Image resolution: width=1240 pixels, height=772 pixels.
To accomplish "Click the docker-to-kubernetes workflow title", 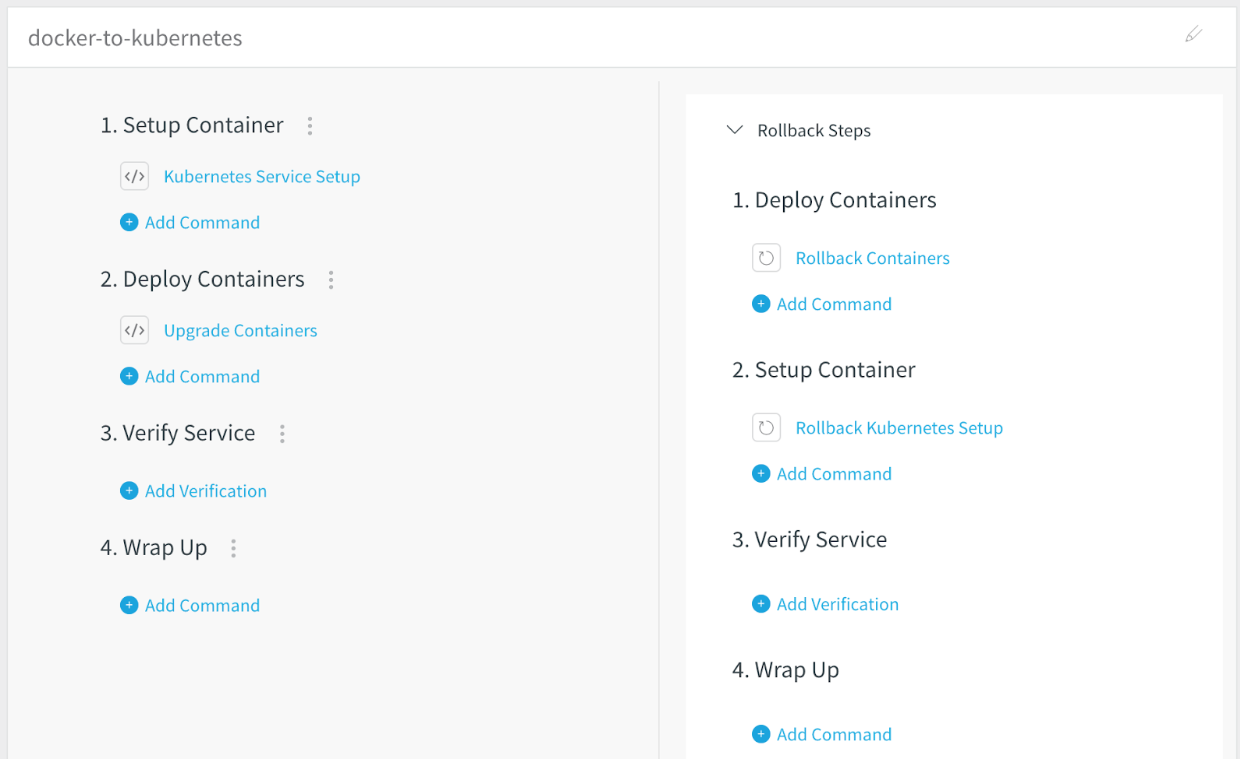I will point(135,39).
